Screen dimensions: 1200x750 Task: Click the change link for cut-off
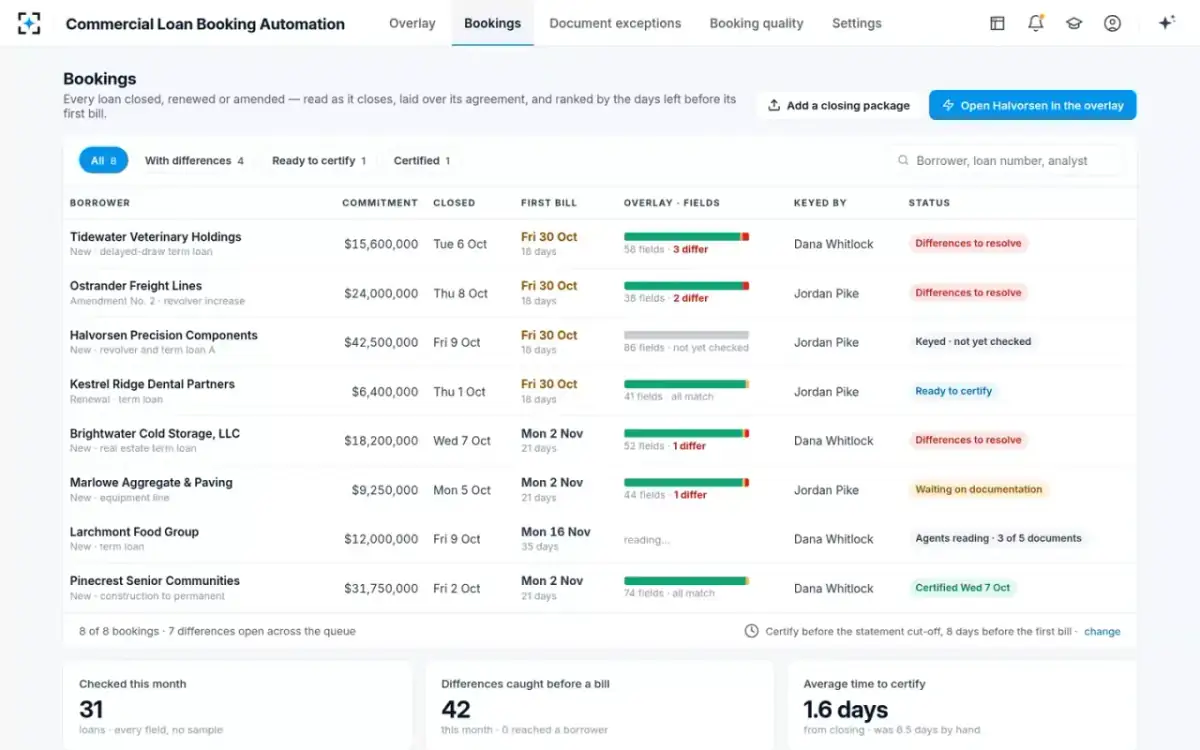coord(1102,631)
